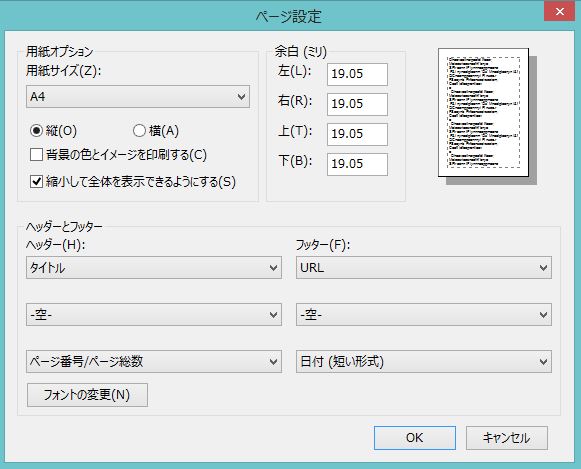
Task: Confirm settings with the OK button
Action: [415, 438]
